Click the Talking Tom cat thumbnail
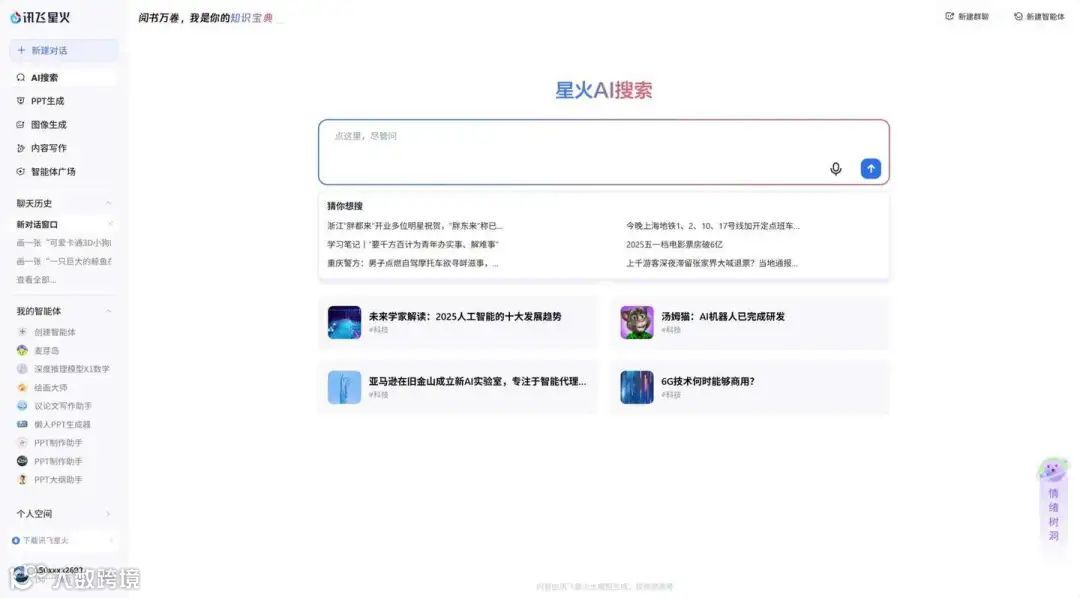This screenshot has height=598, width=1080. pos(637,322)
